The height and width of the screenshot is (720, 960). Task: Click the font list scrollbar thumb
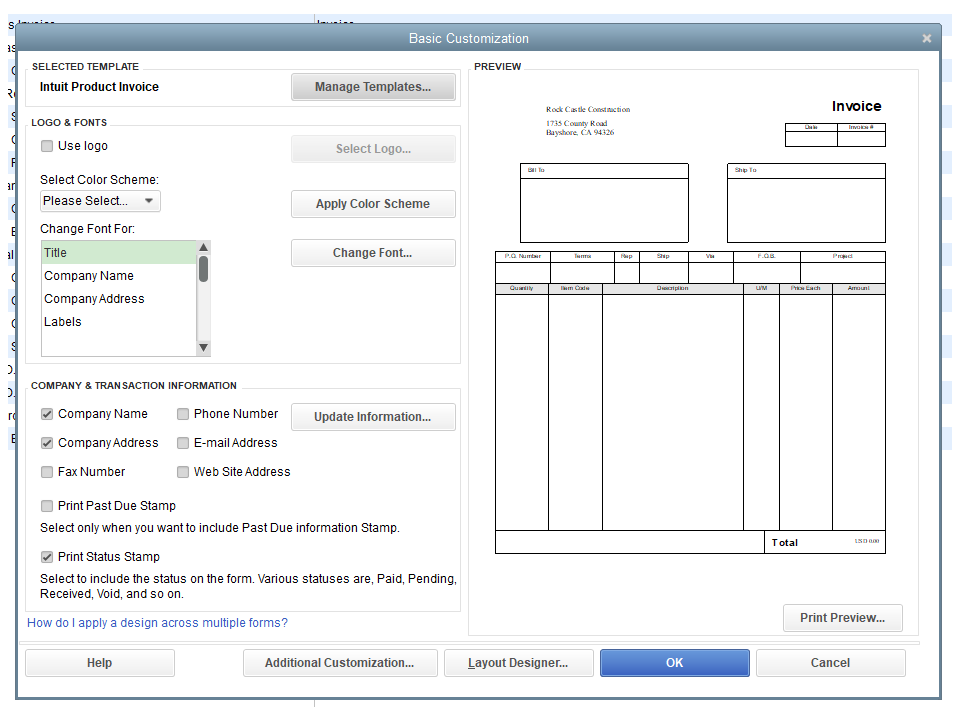click(204, 269)
